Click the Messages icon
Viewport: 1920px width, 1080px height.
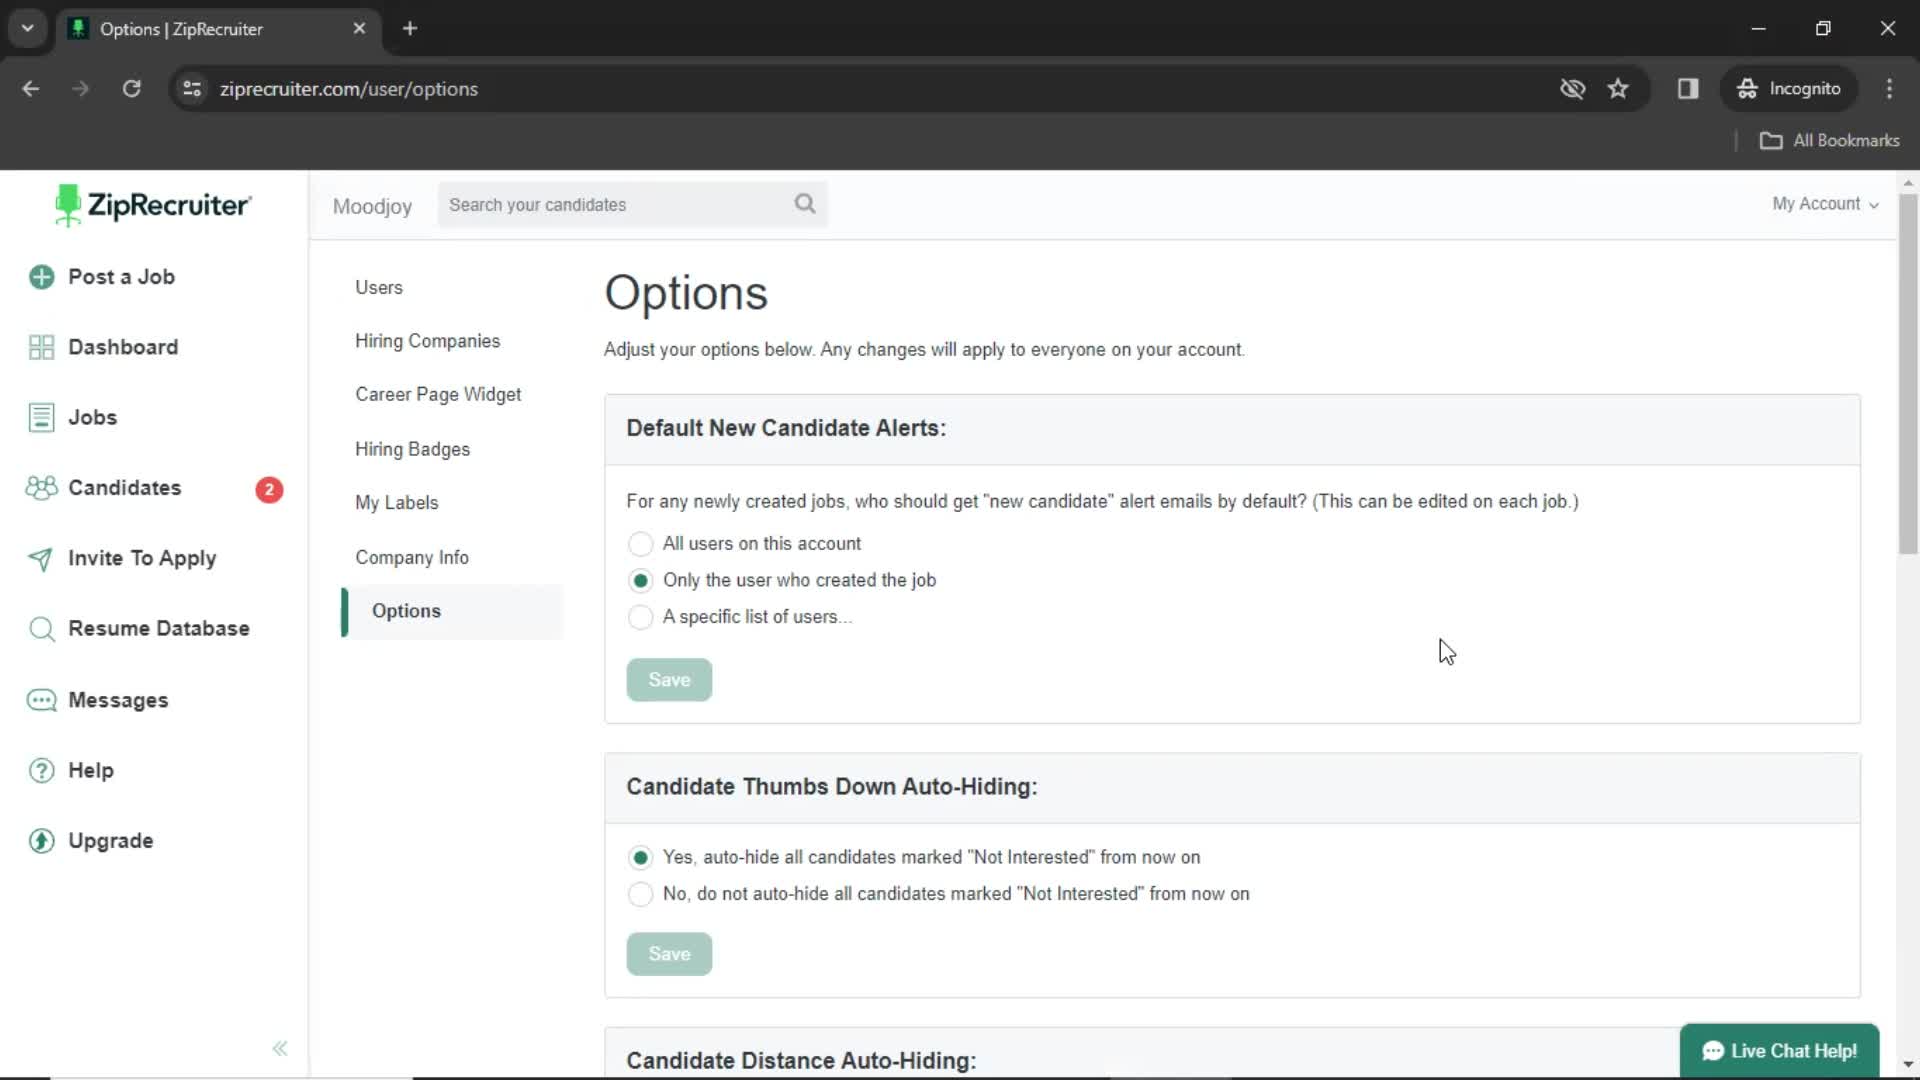[x=41, y=700]
